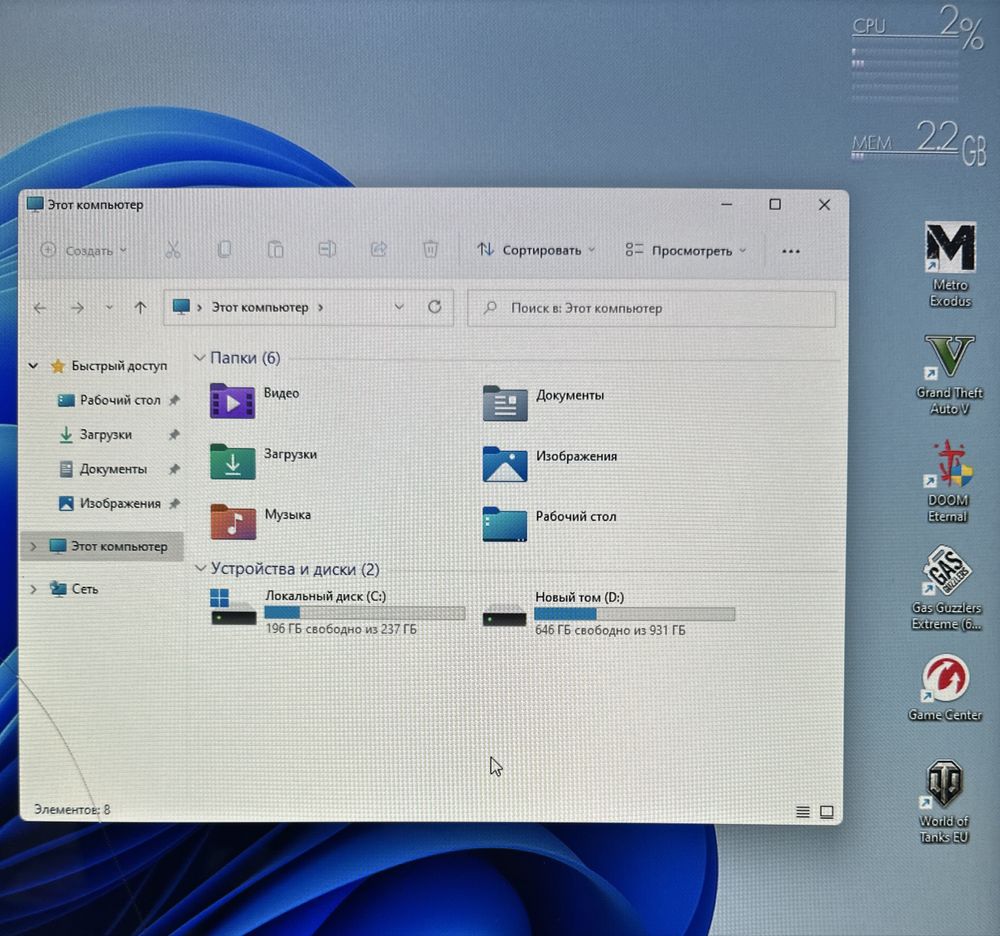The height and width of the screenshot is (936, 1000).
Task: Click the Rename icon in toolbar
Action: [327, 249]
